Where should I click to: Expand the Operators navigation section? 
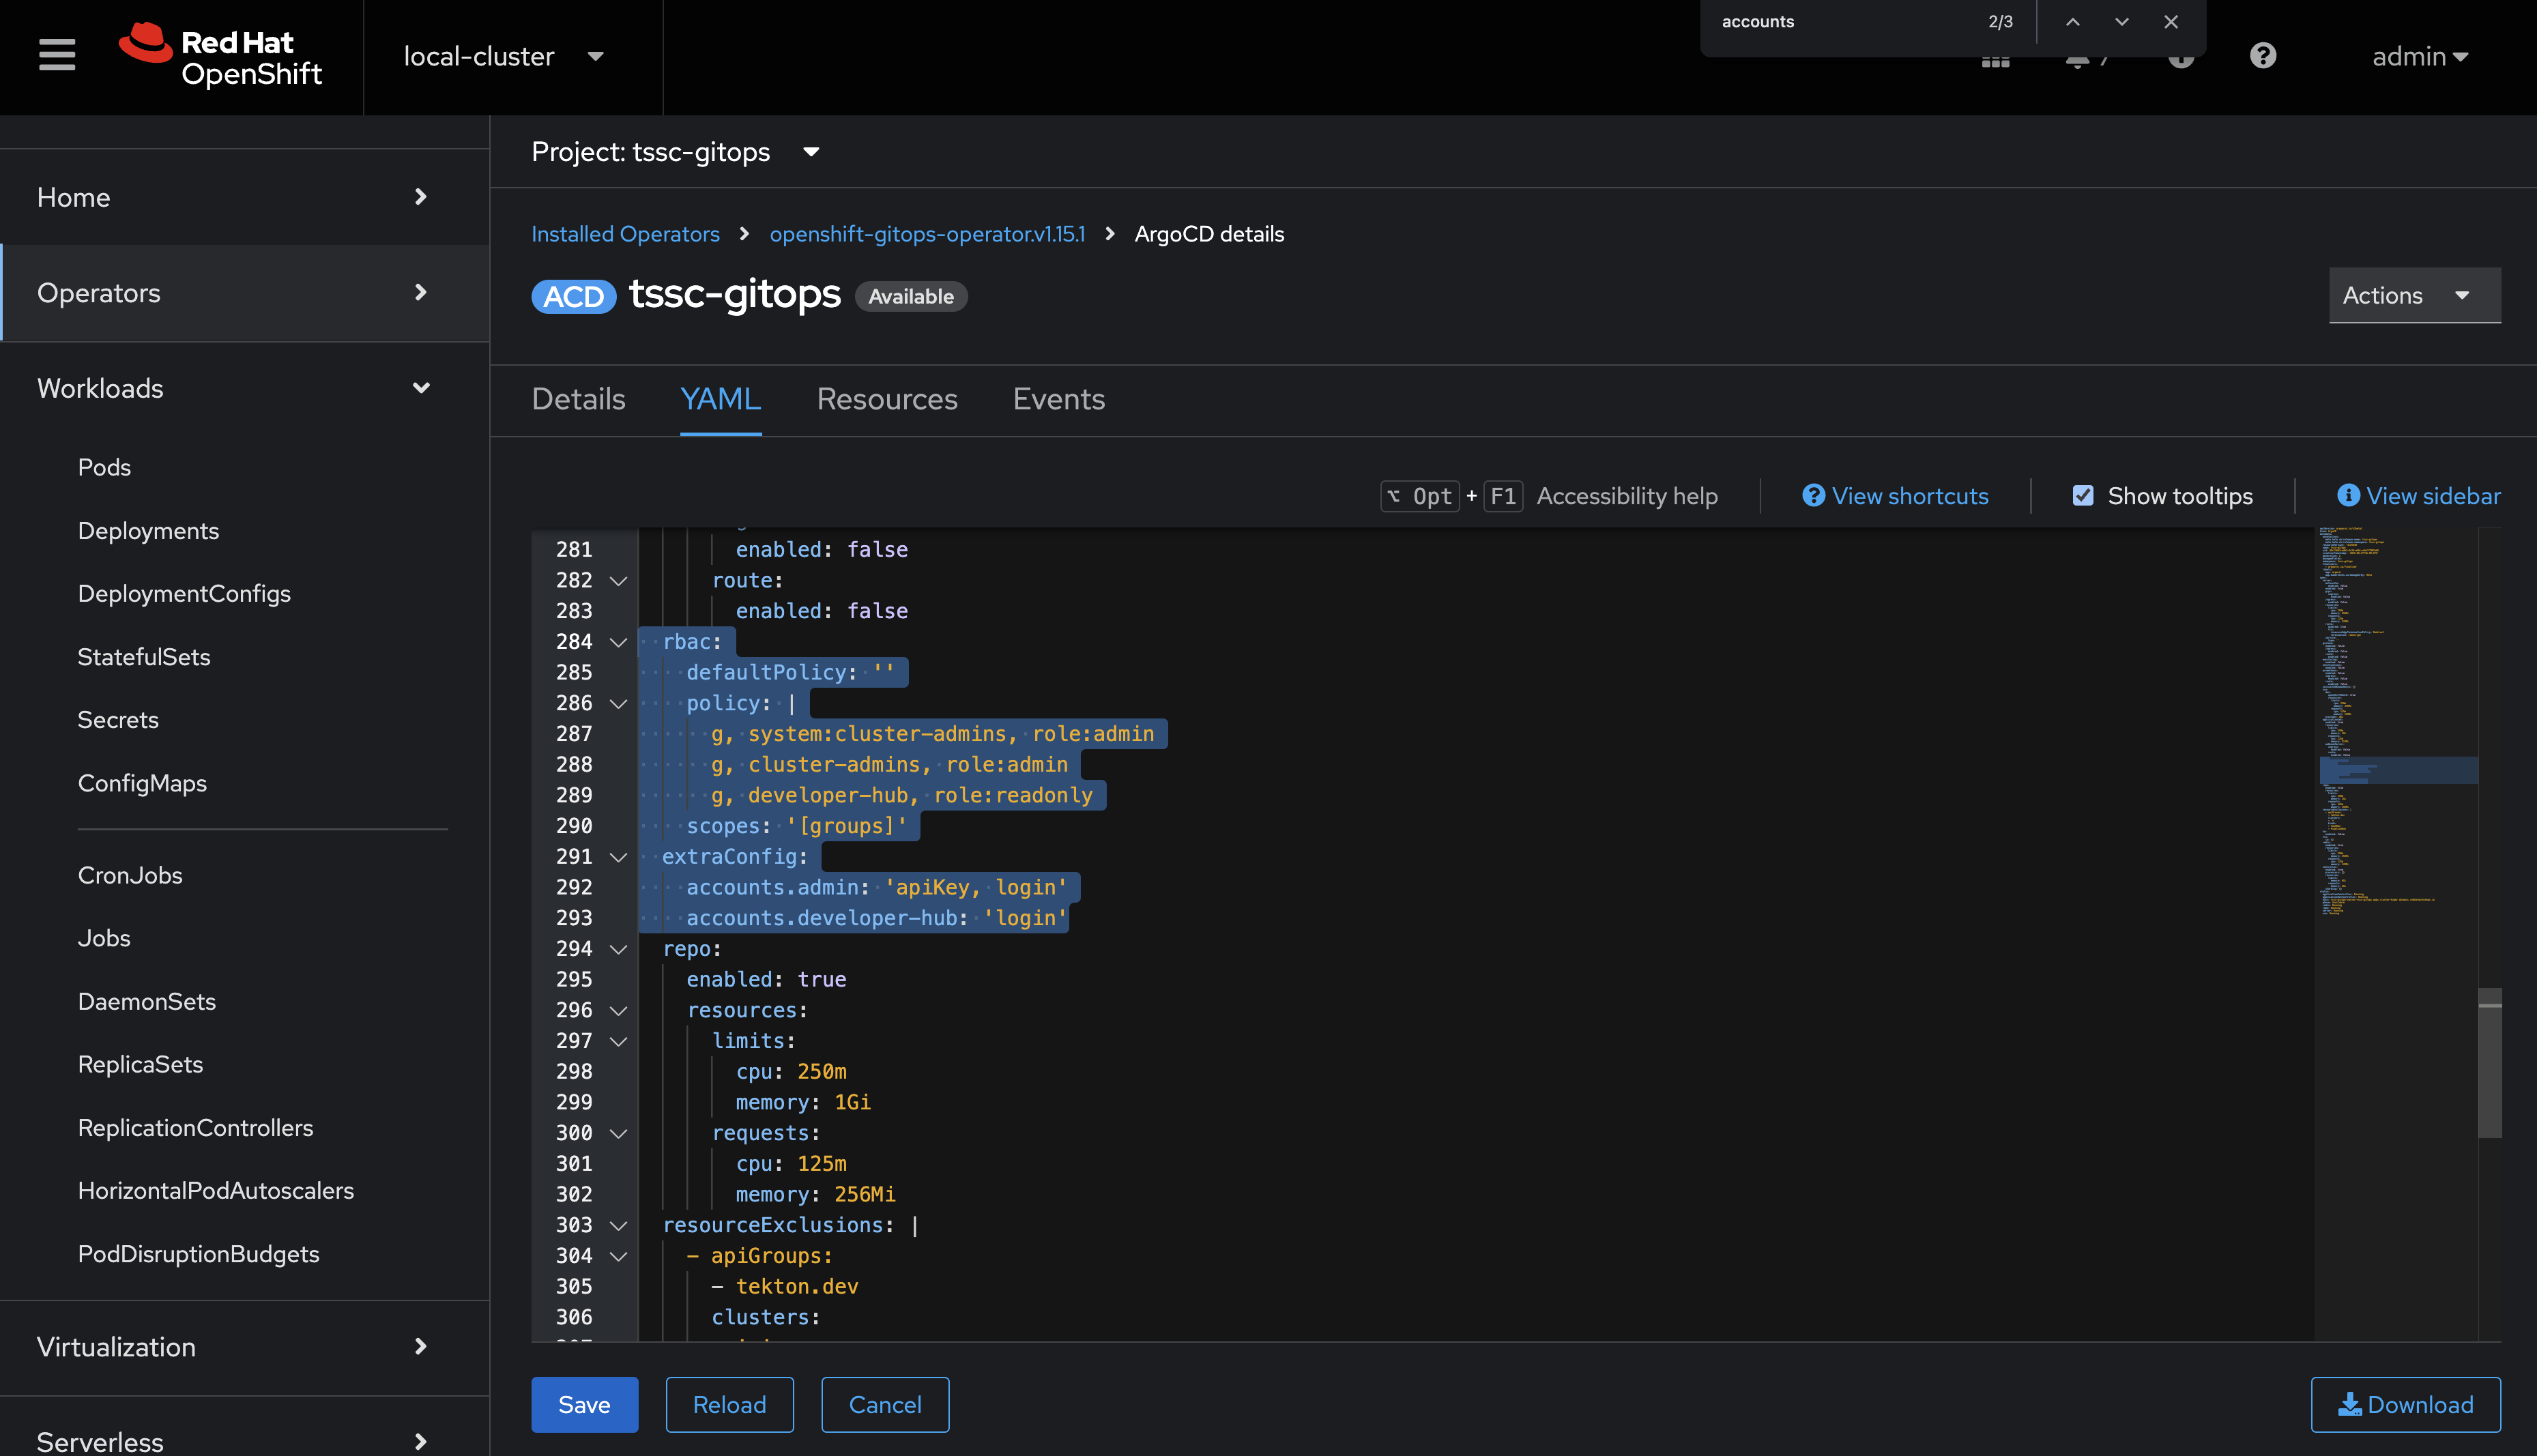coord(245,293)
